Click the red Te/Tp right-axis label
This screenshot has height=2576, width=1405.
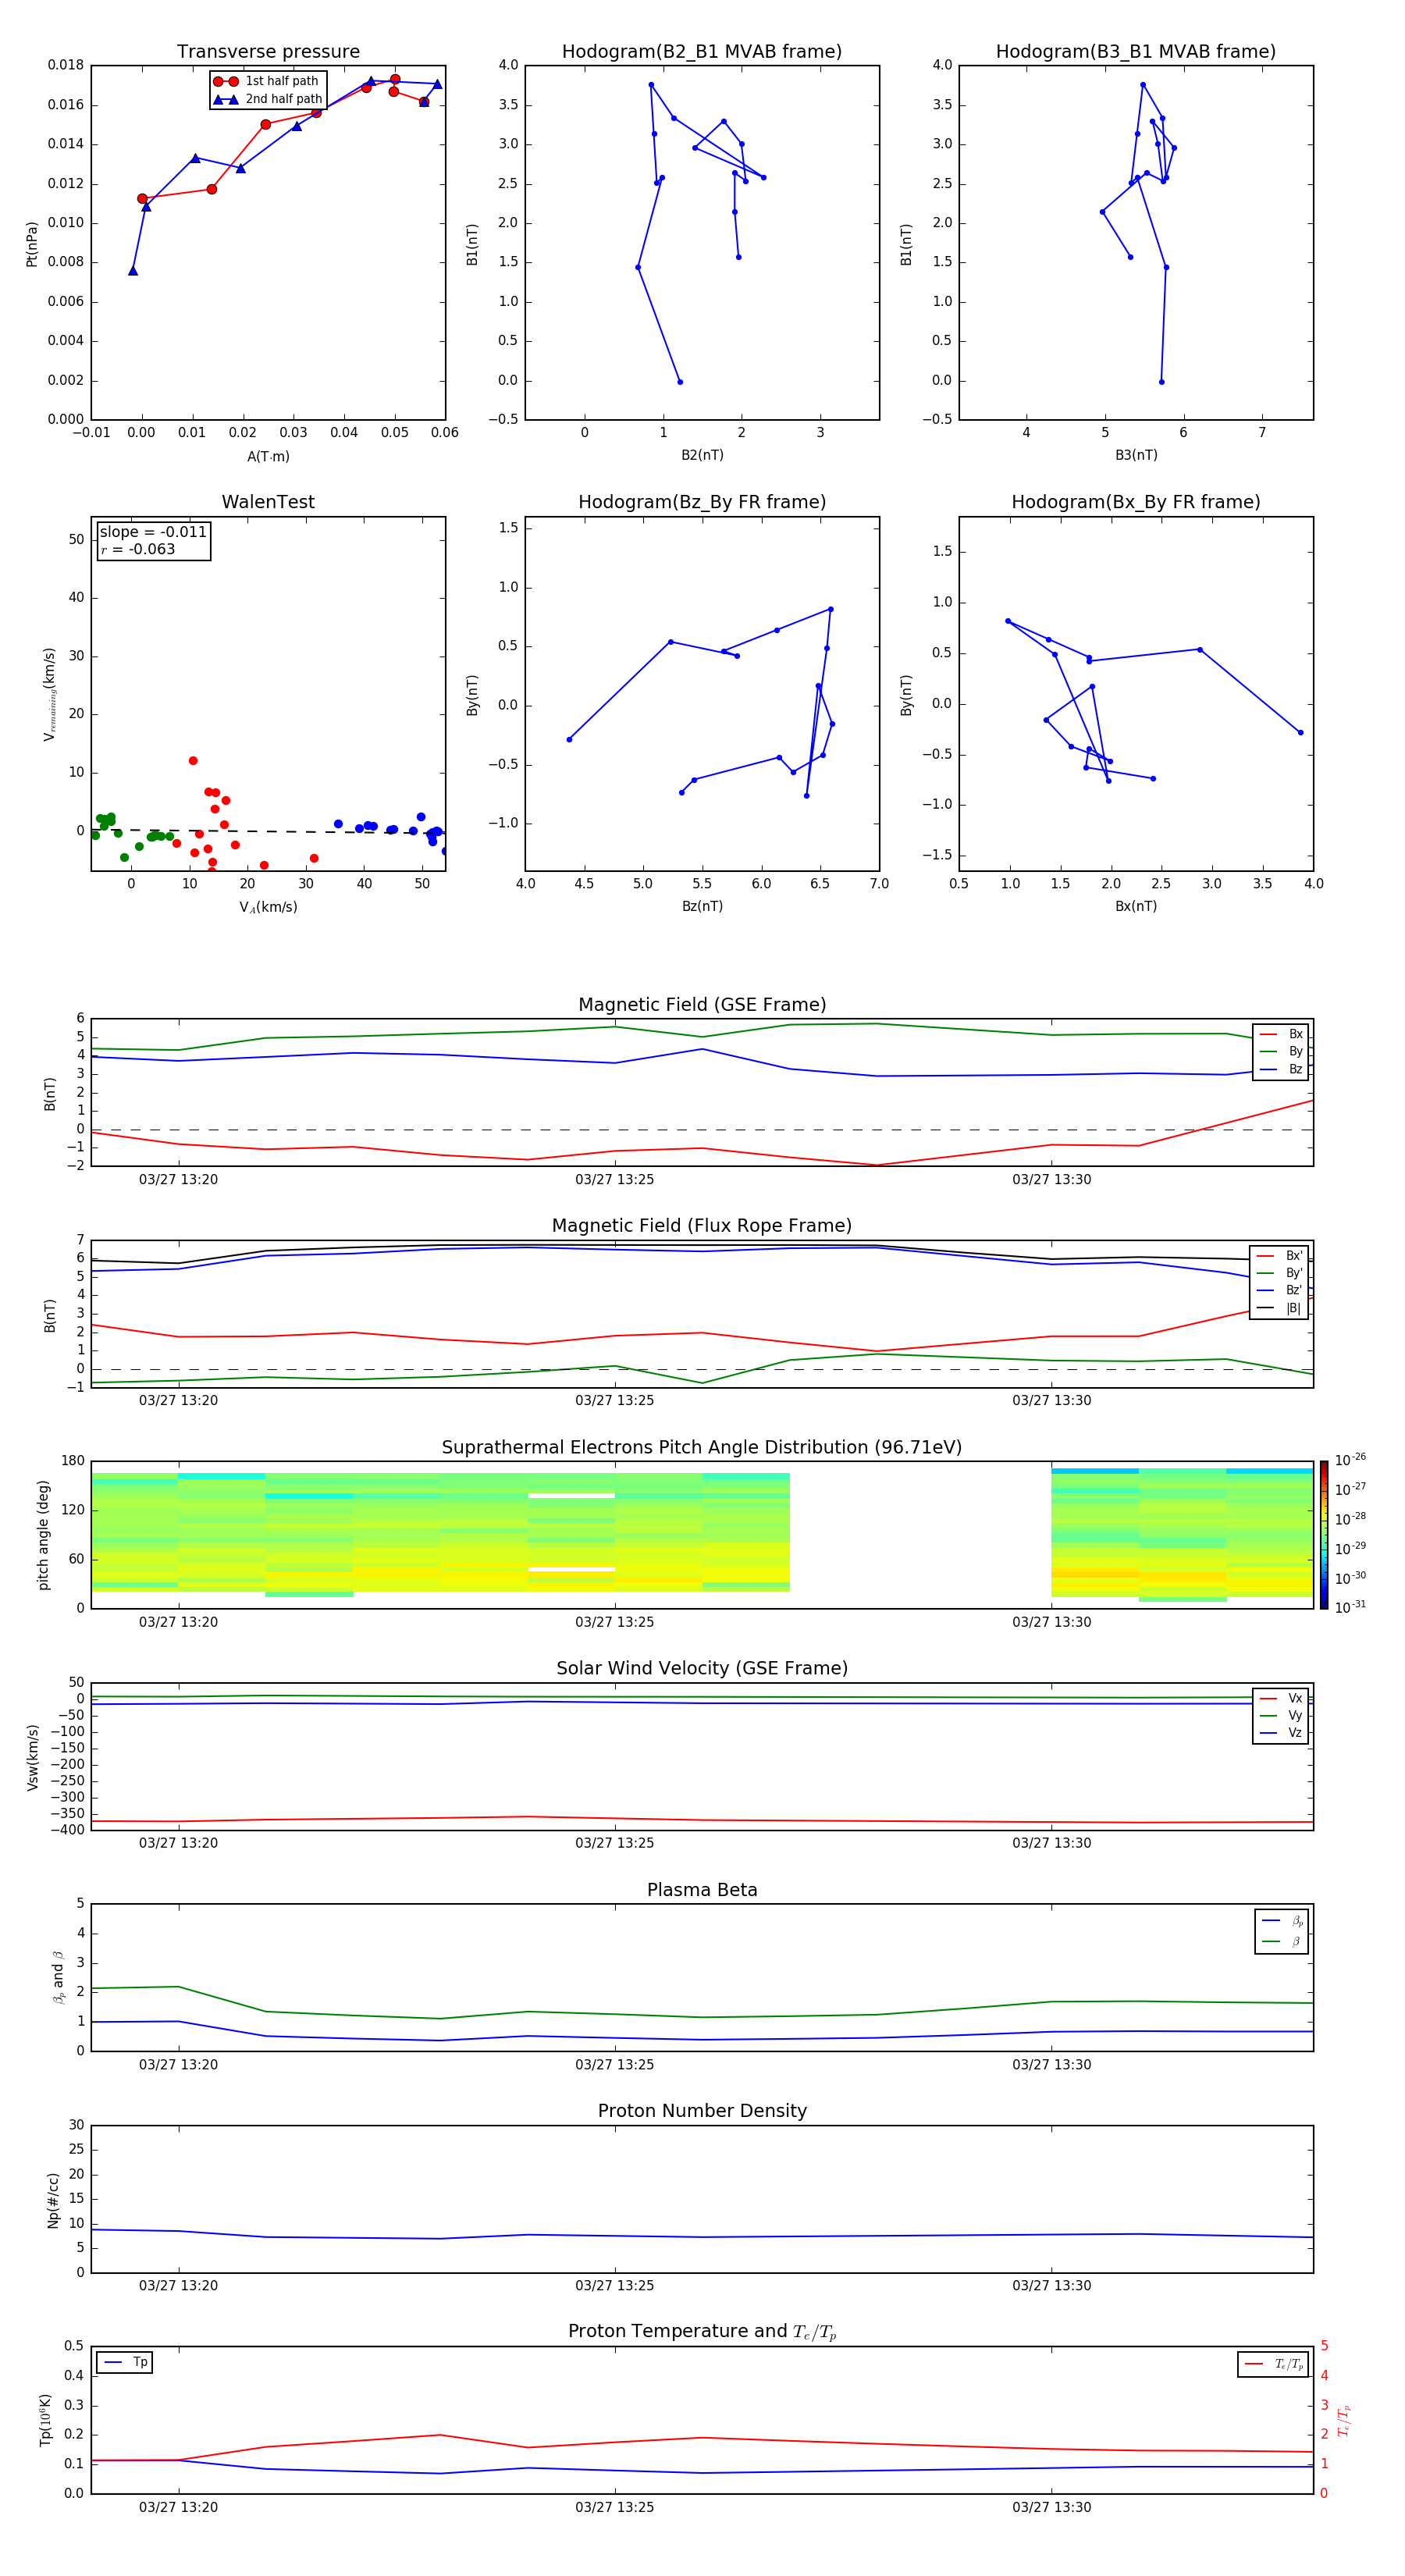(x=1343, y=2420)
